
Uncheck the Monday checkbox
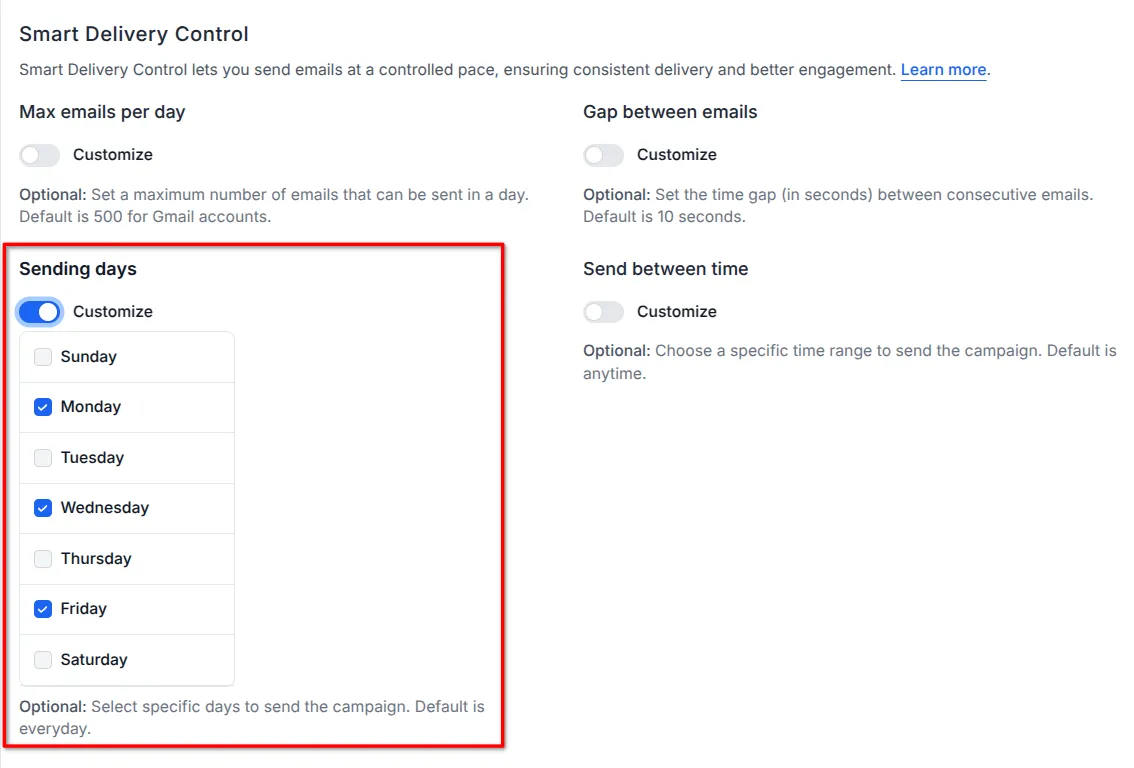pos(43,407)
